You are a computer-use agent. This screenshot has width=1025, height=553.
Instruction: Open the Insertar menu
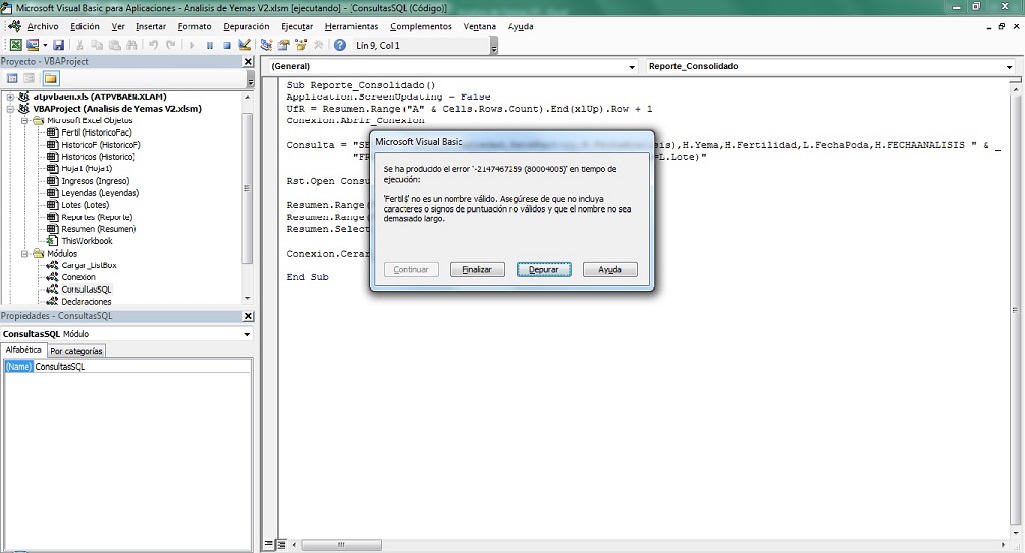[x=150, y=26]
